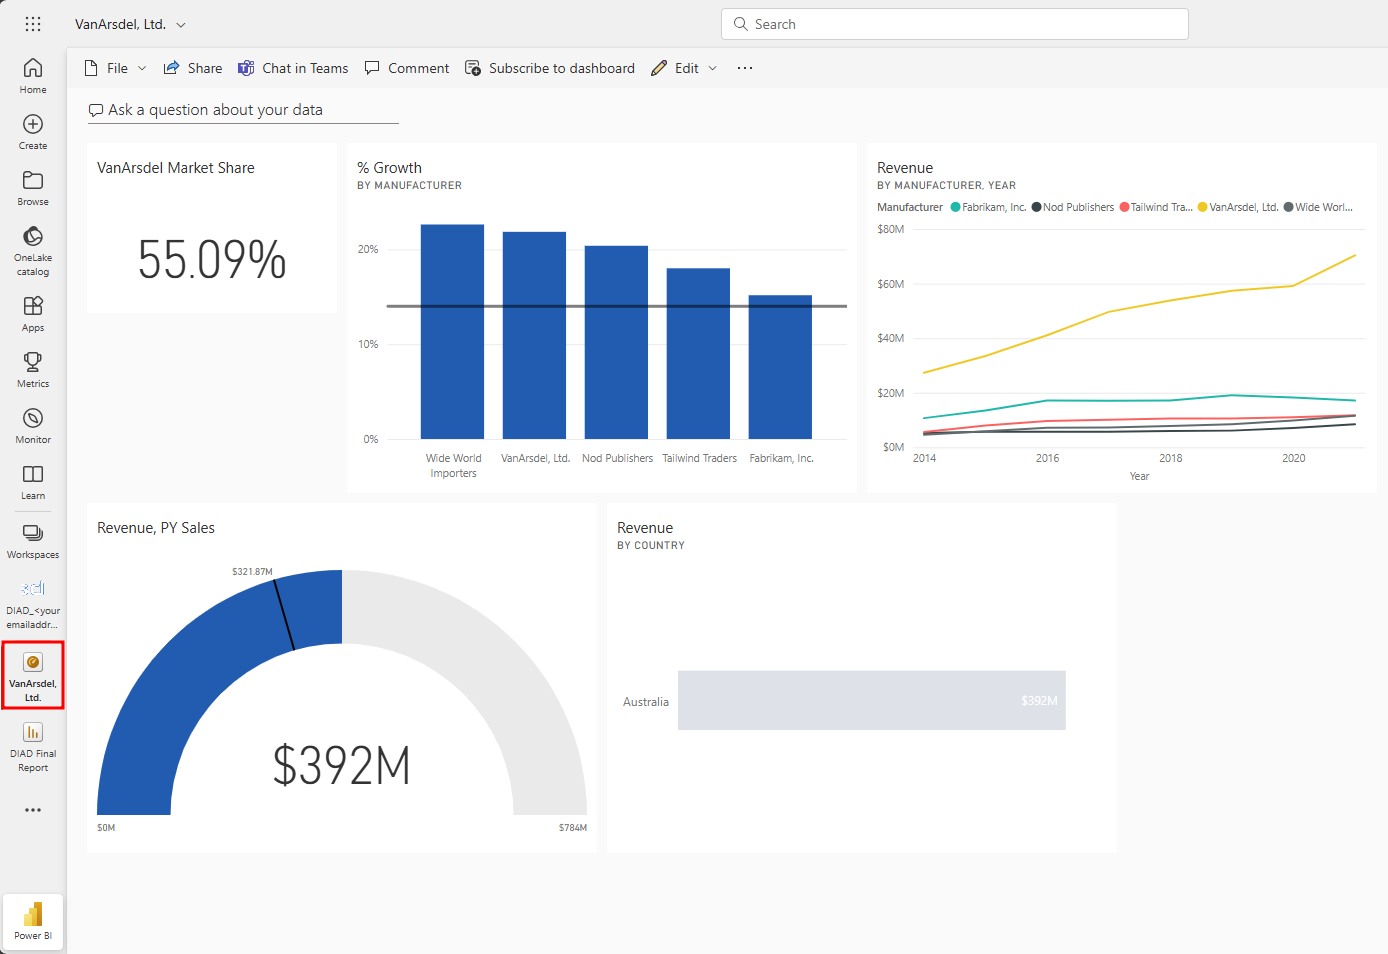1388x954 pixels.
Task: Open Workspaces in the sidebar
Action: [33, 541]
